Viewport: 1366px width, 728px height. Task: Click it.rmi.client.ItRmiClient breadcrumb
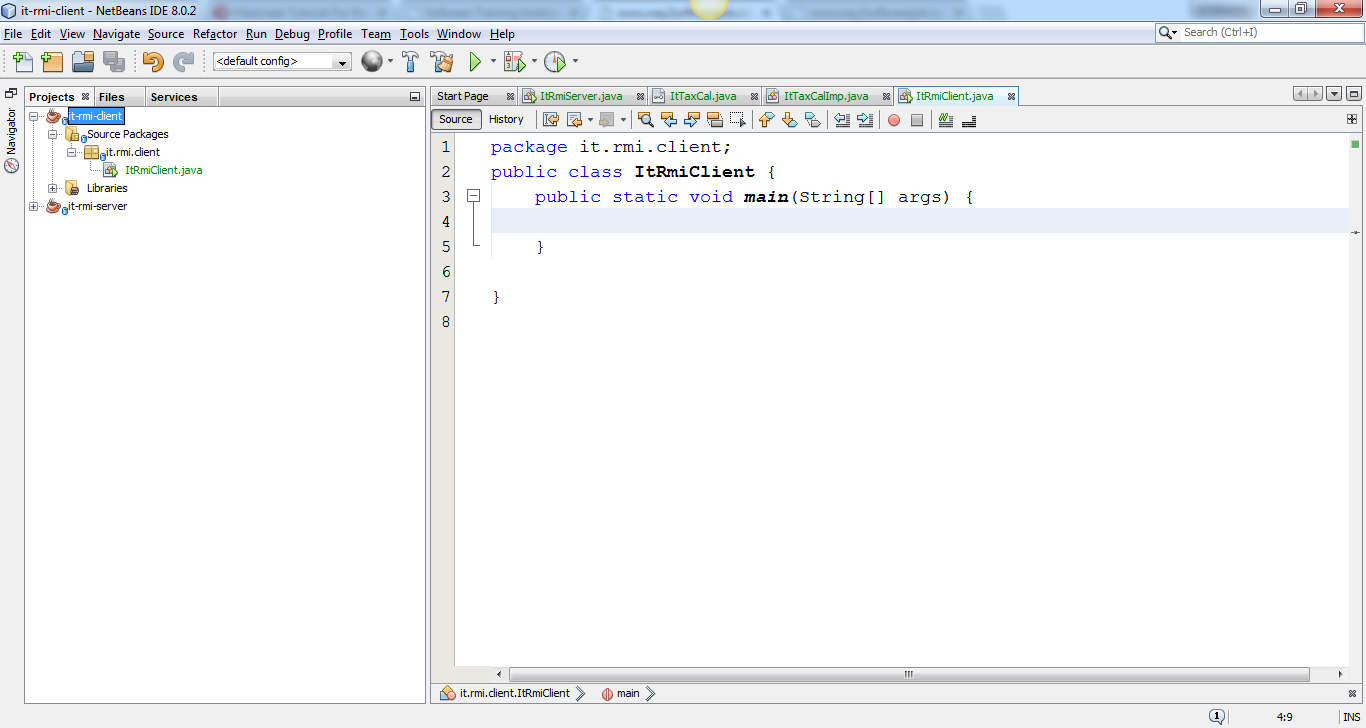click(x=514, y=693)
